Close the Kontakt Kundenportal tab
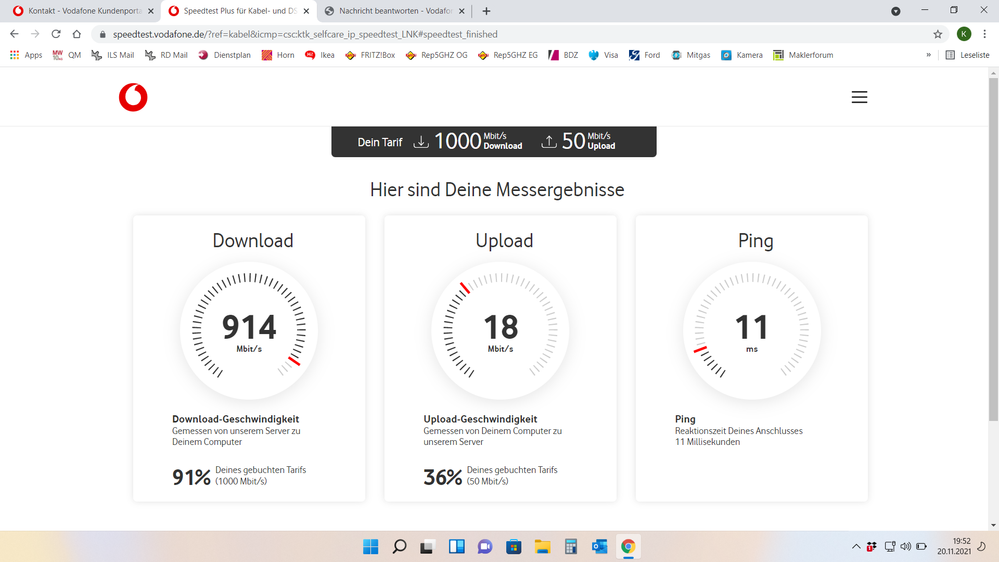 tap(151, 11)
